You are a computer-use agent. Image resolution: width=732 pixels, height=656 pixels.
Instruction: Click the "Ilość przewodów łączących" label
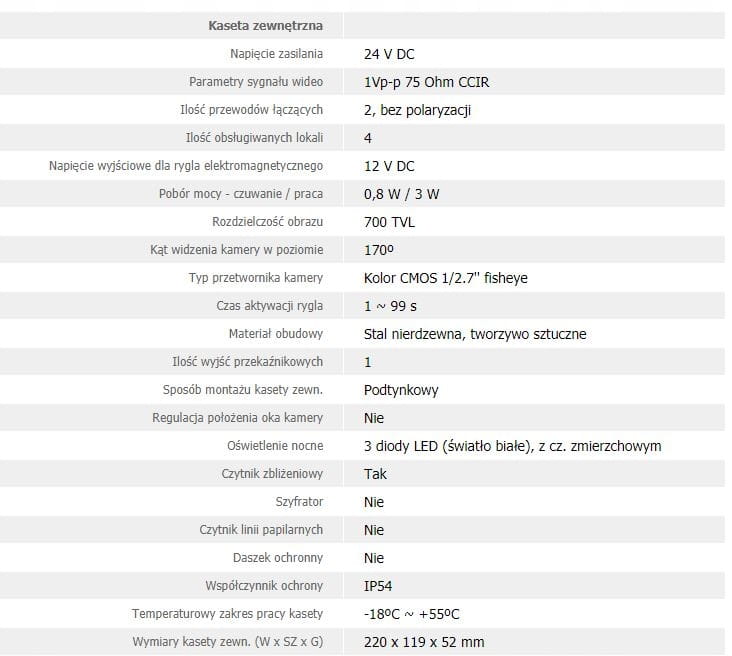pyautogui.click(x=262, y=110)
